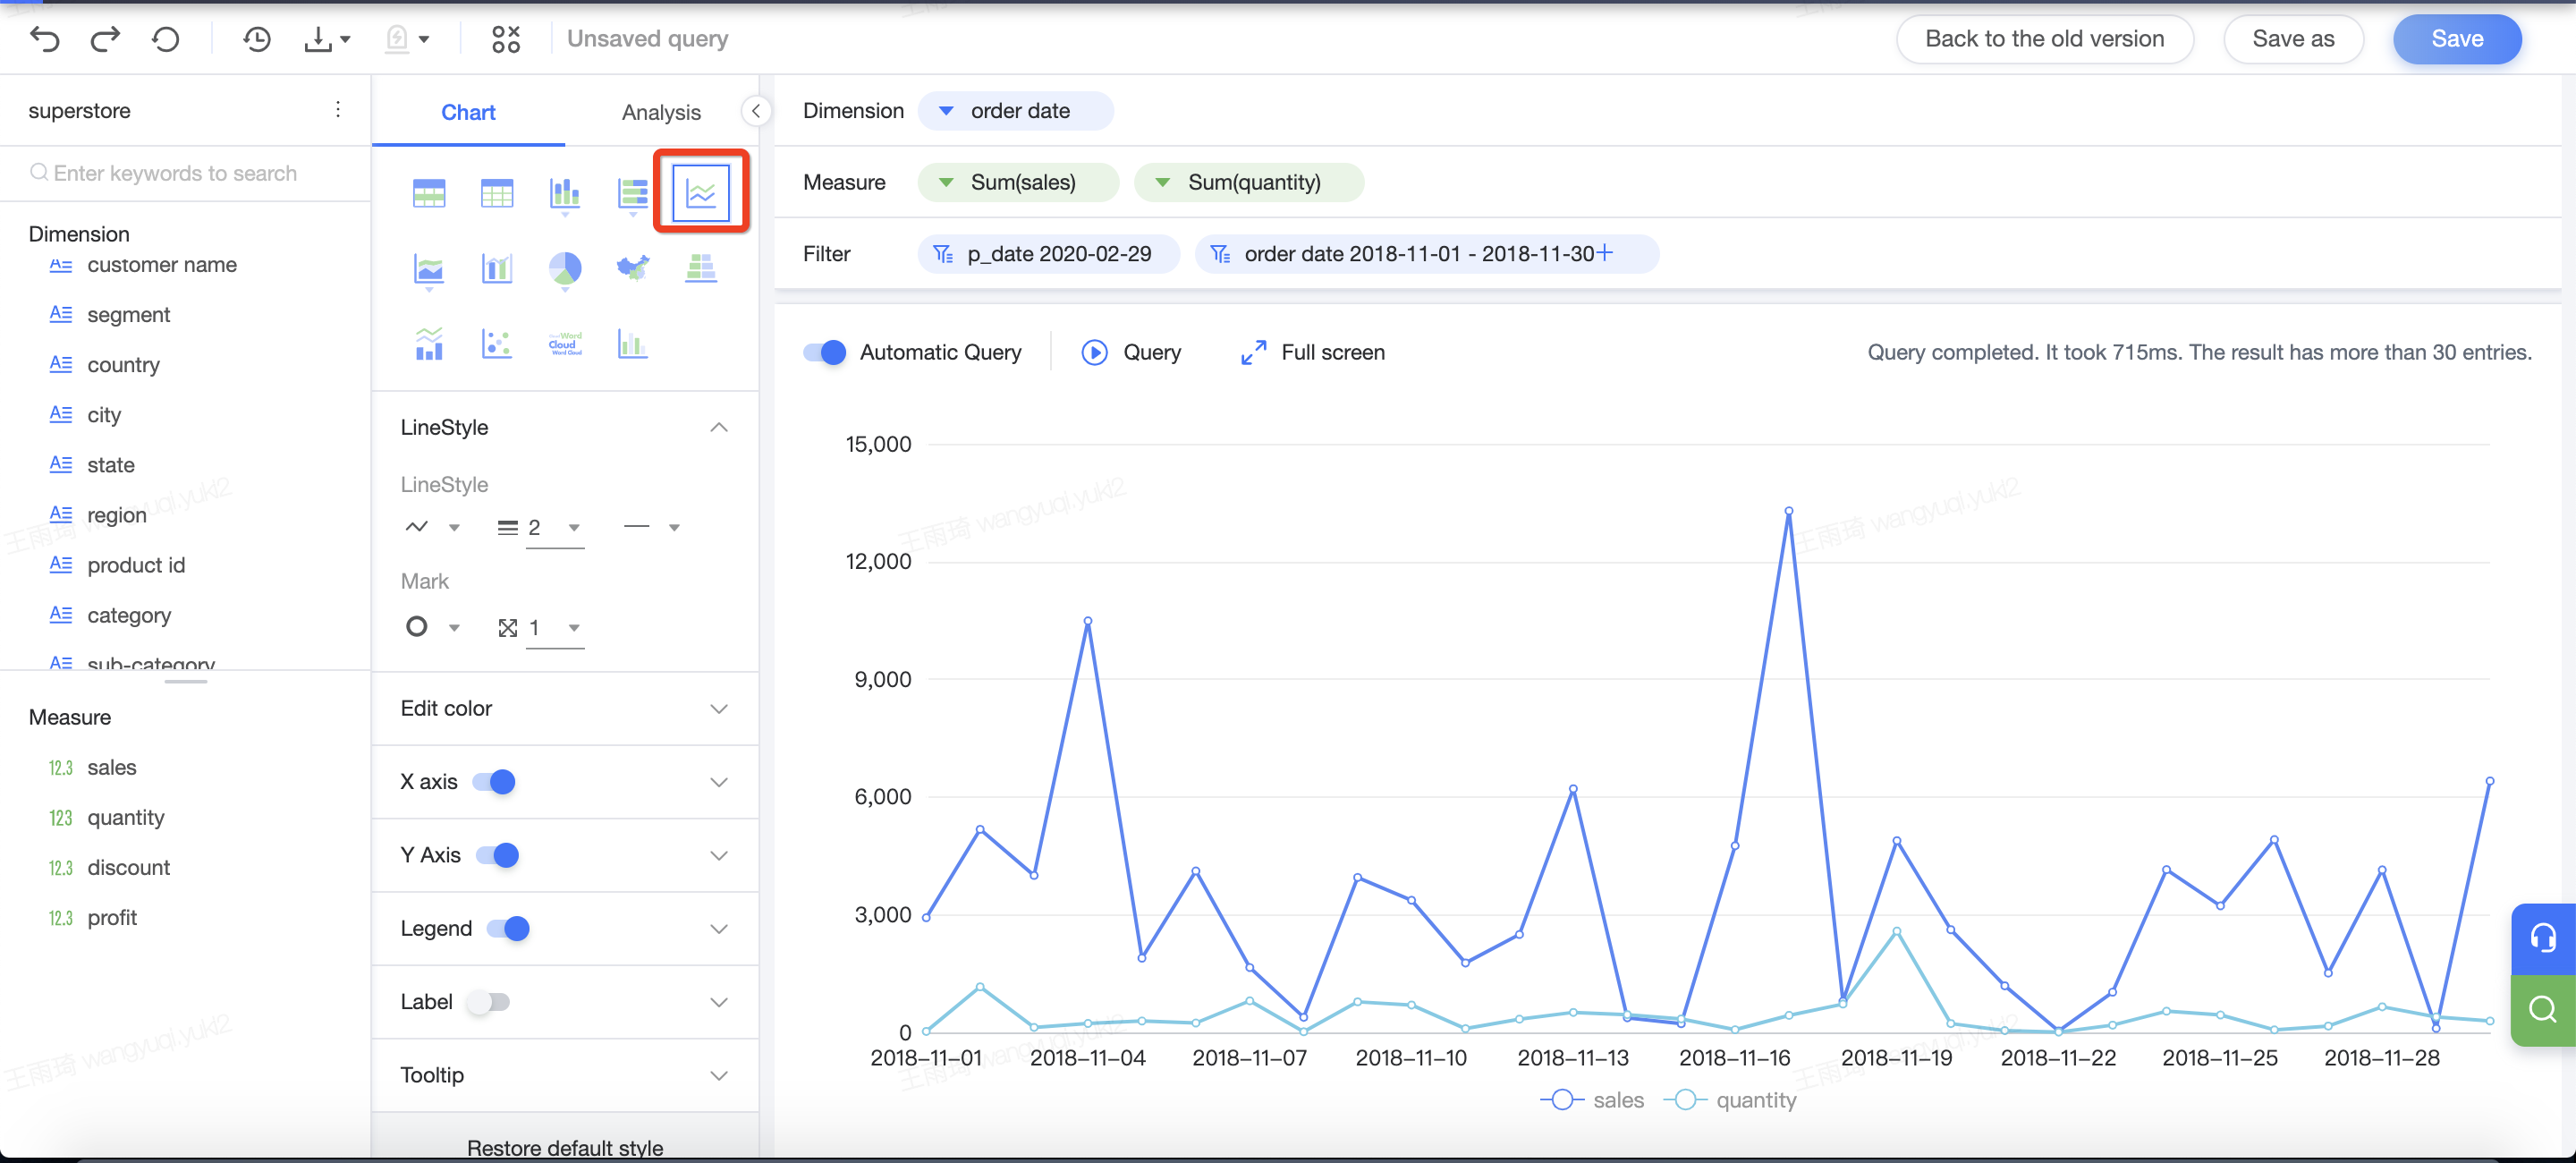Open the line curve shape dropdown
Viewport: 2576px width, 1163px height.
[x=432, y=527]
